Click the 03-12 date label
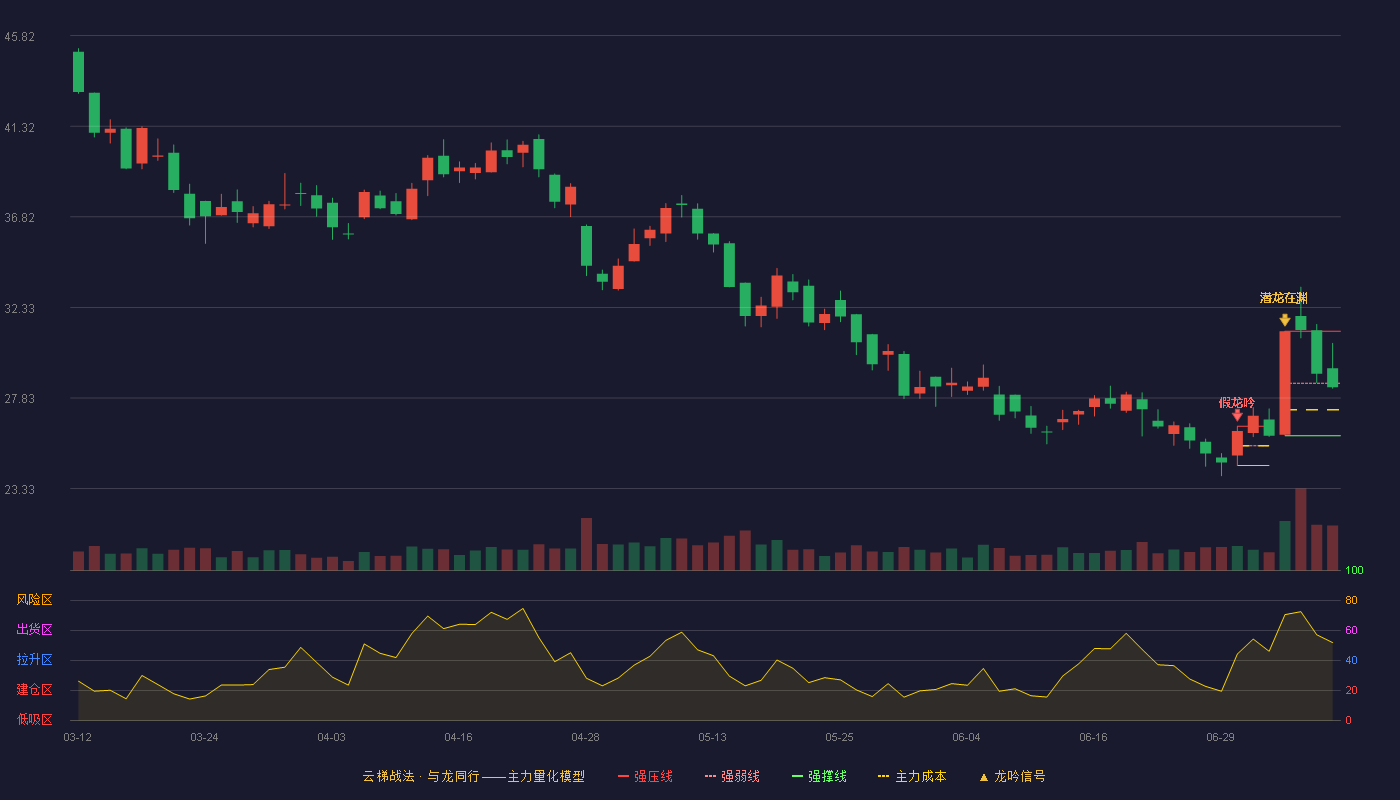This screenshot has width=1400, height=800. 77,737
